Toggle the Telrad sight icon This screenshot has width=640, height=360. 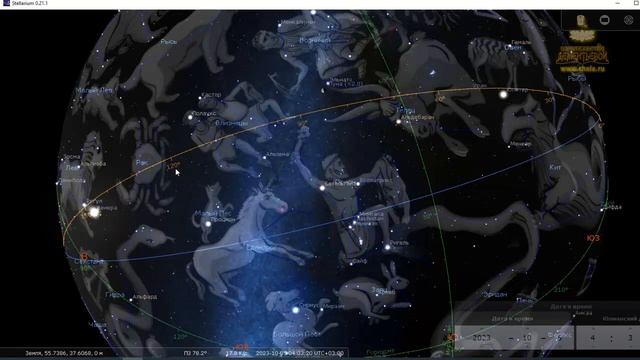coord(629,20)
